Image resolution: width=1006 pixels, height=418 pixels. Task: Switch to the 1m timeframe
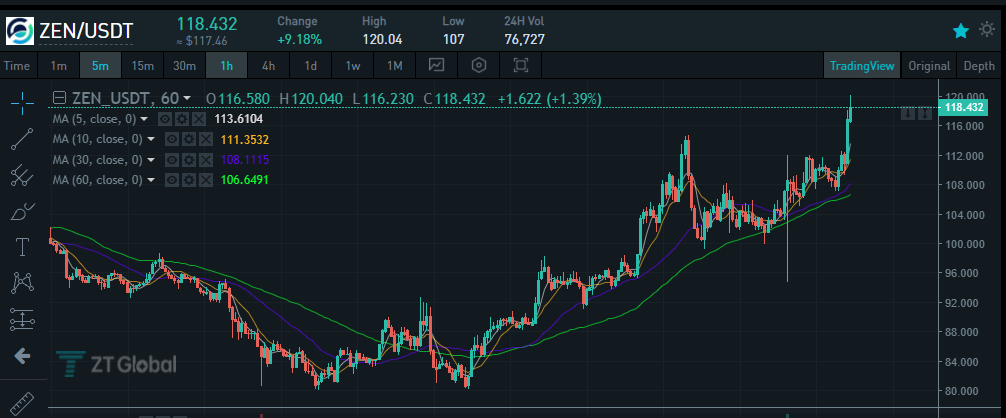59,65
